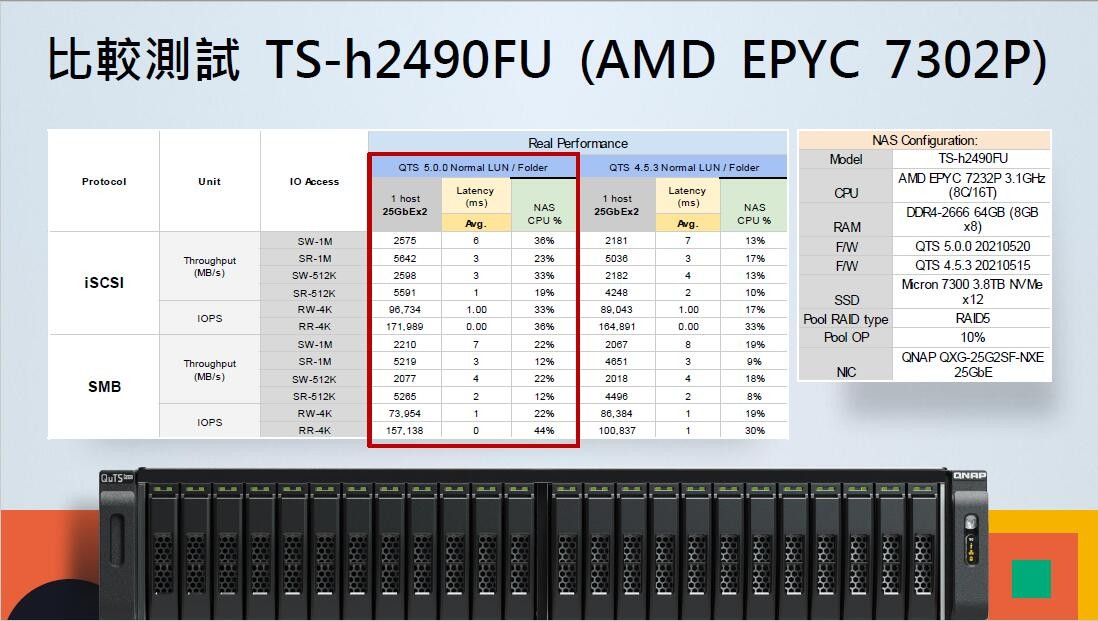
Task: Click the "Micron 7300 3.8TB NVMe x12" SSD value
Action: [972, 292]
